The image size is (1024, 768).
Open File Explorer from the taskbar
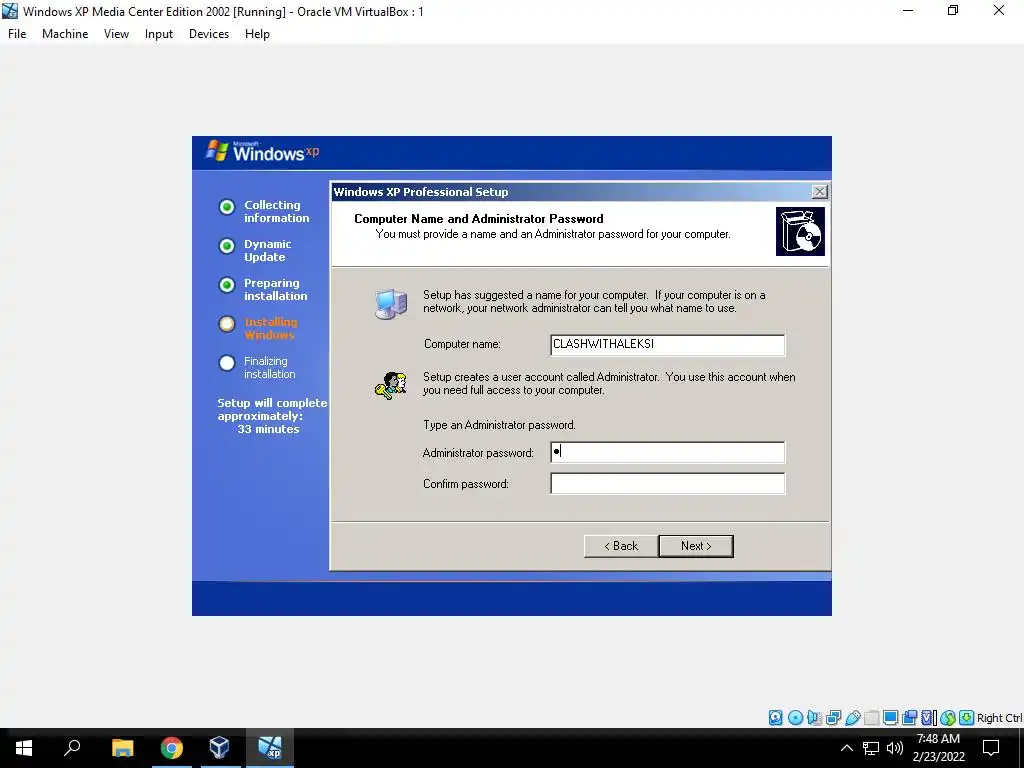pos(122,748)
